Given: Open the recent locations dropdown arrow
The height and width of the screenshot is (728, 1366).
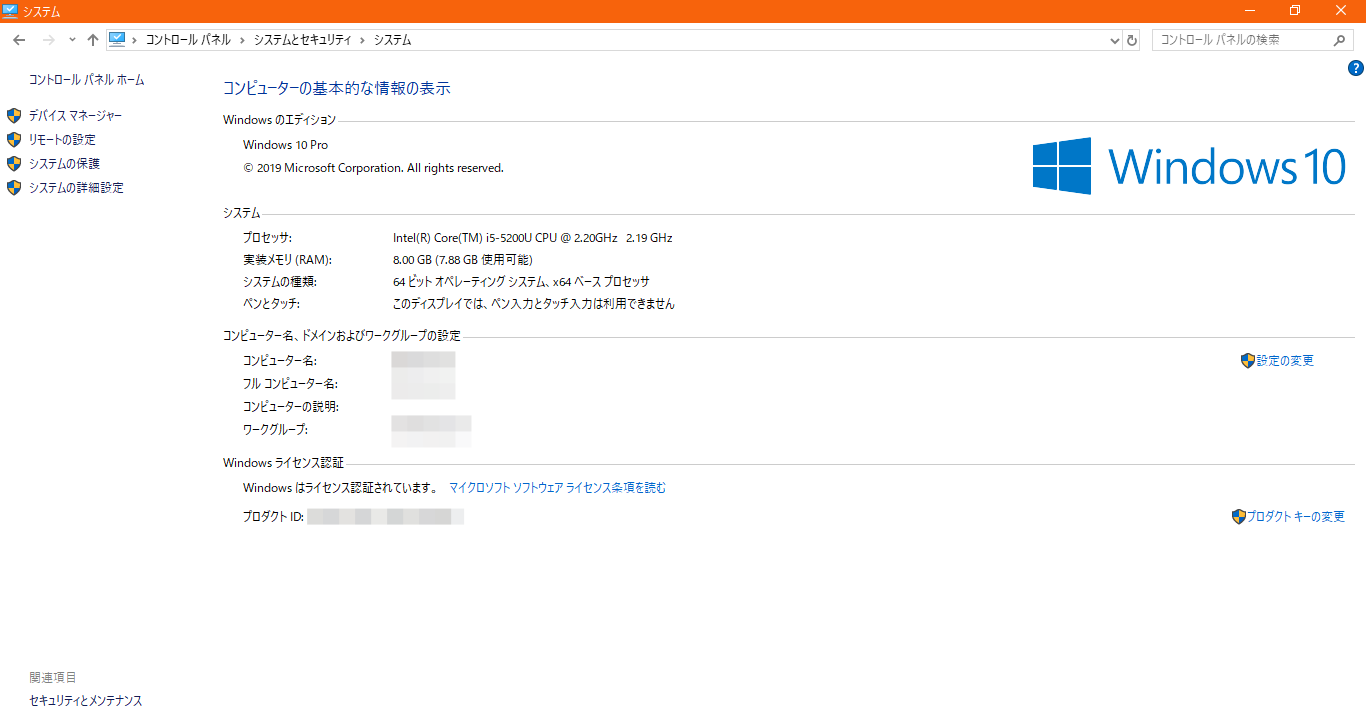Looking at the screenshot, I should [72, 40].
